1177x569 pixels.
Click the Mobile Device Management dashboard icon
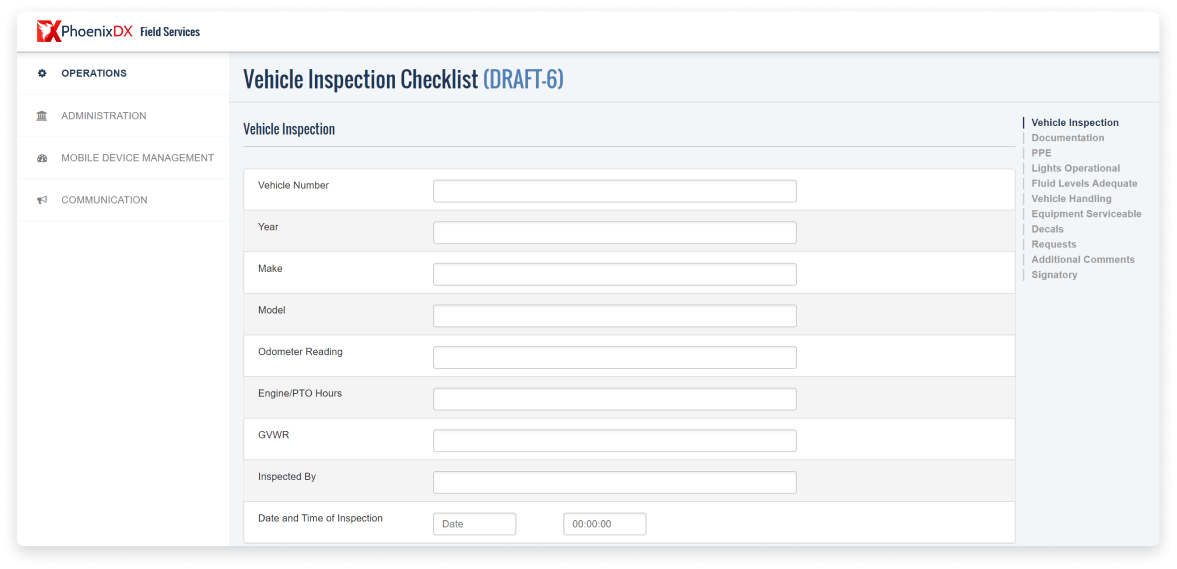[x=42, y=158]
